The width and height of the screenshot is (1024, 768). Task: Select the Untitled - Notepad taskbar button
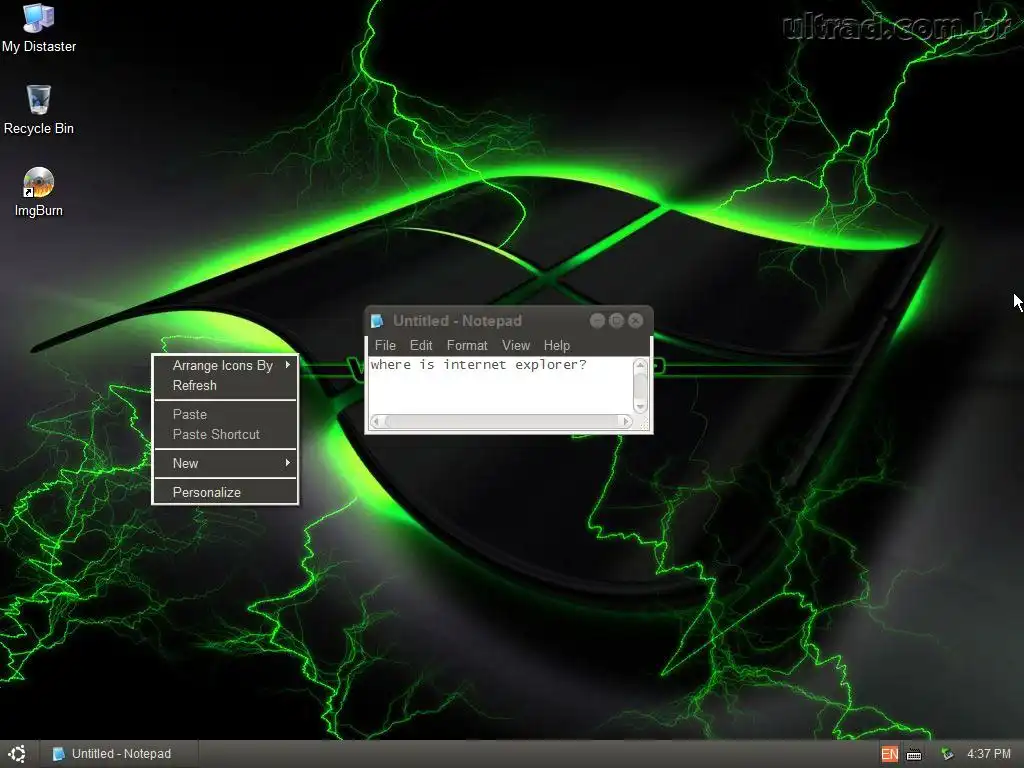click(x=118, y=754)
